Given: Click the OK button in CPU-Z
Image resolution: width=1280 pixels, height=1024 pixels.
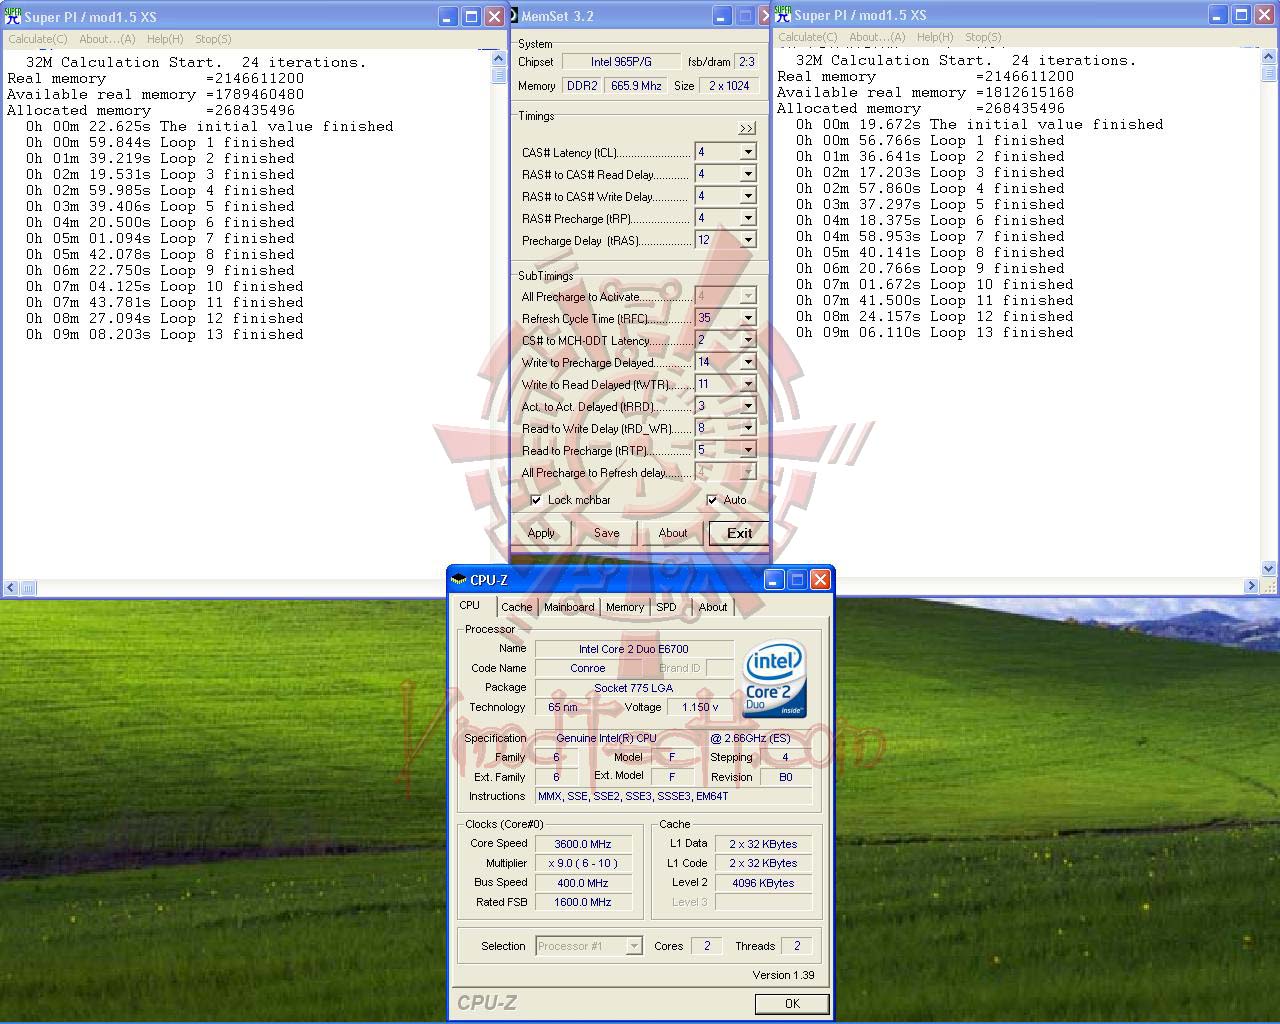Looking at the screenshot, I should (792, 1003).
